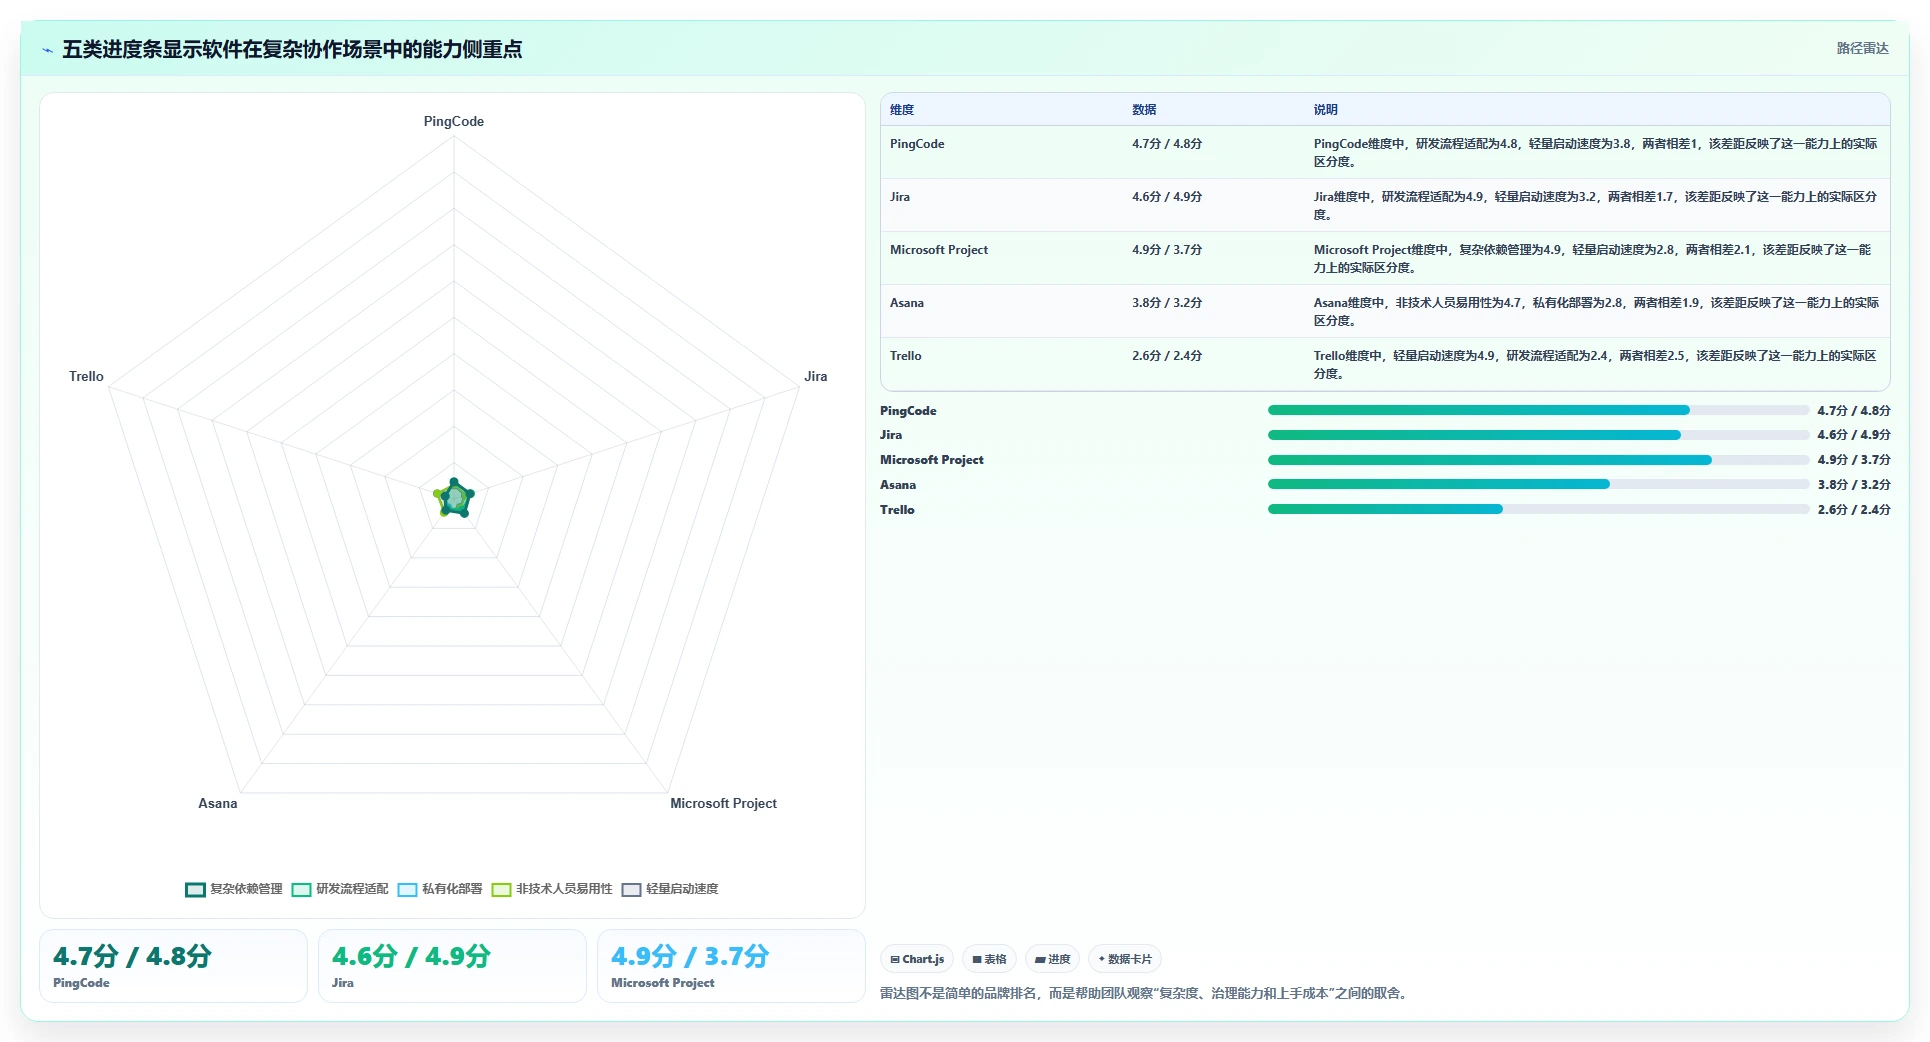Viewport: 1930px width, 1042px height.
Task: Click the 数据卡片 tag chip
Action: click(x=1124, y=959)
